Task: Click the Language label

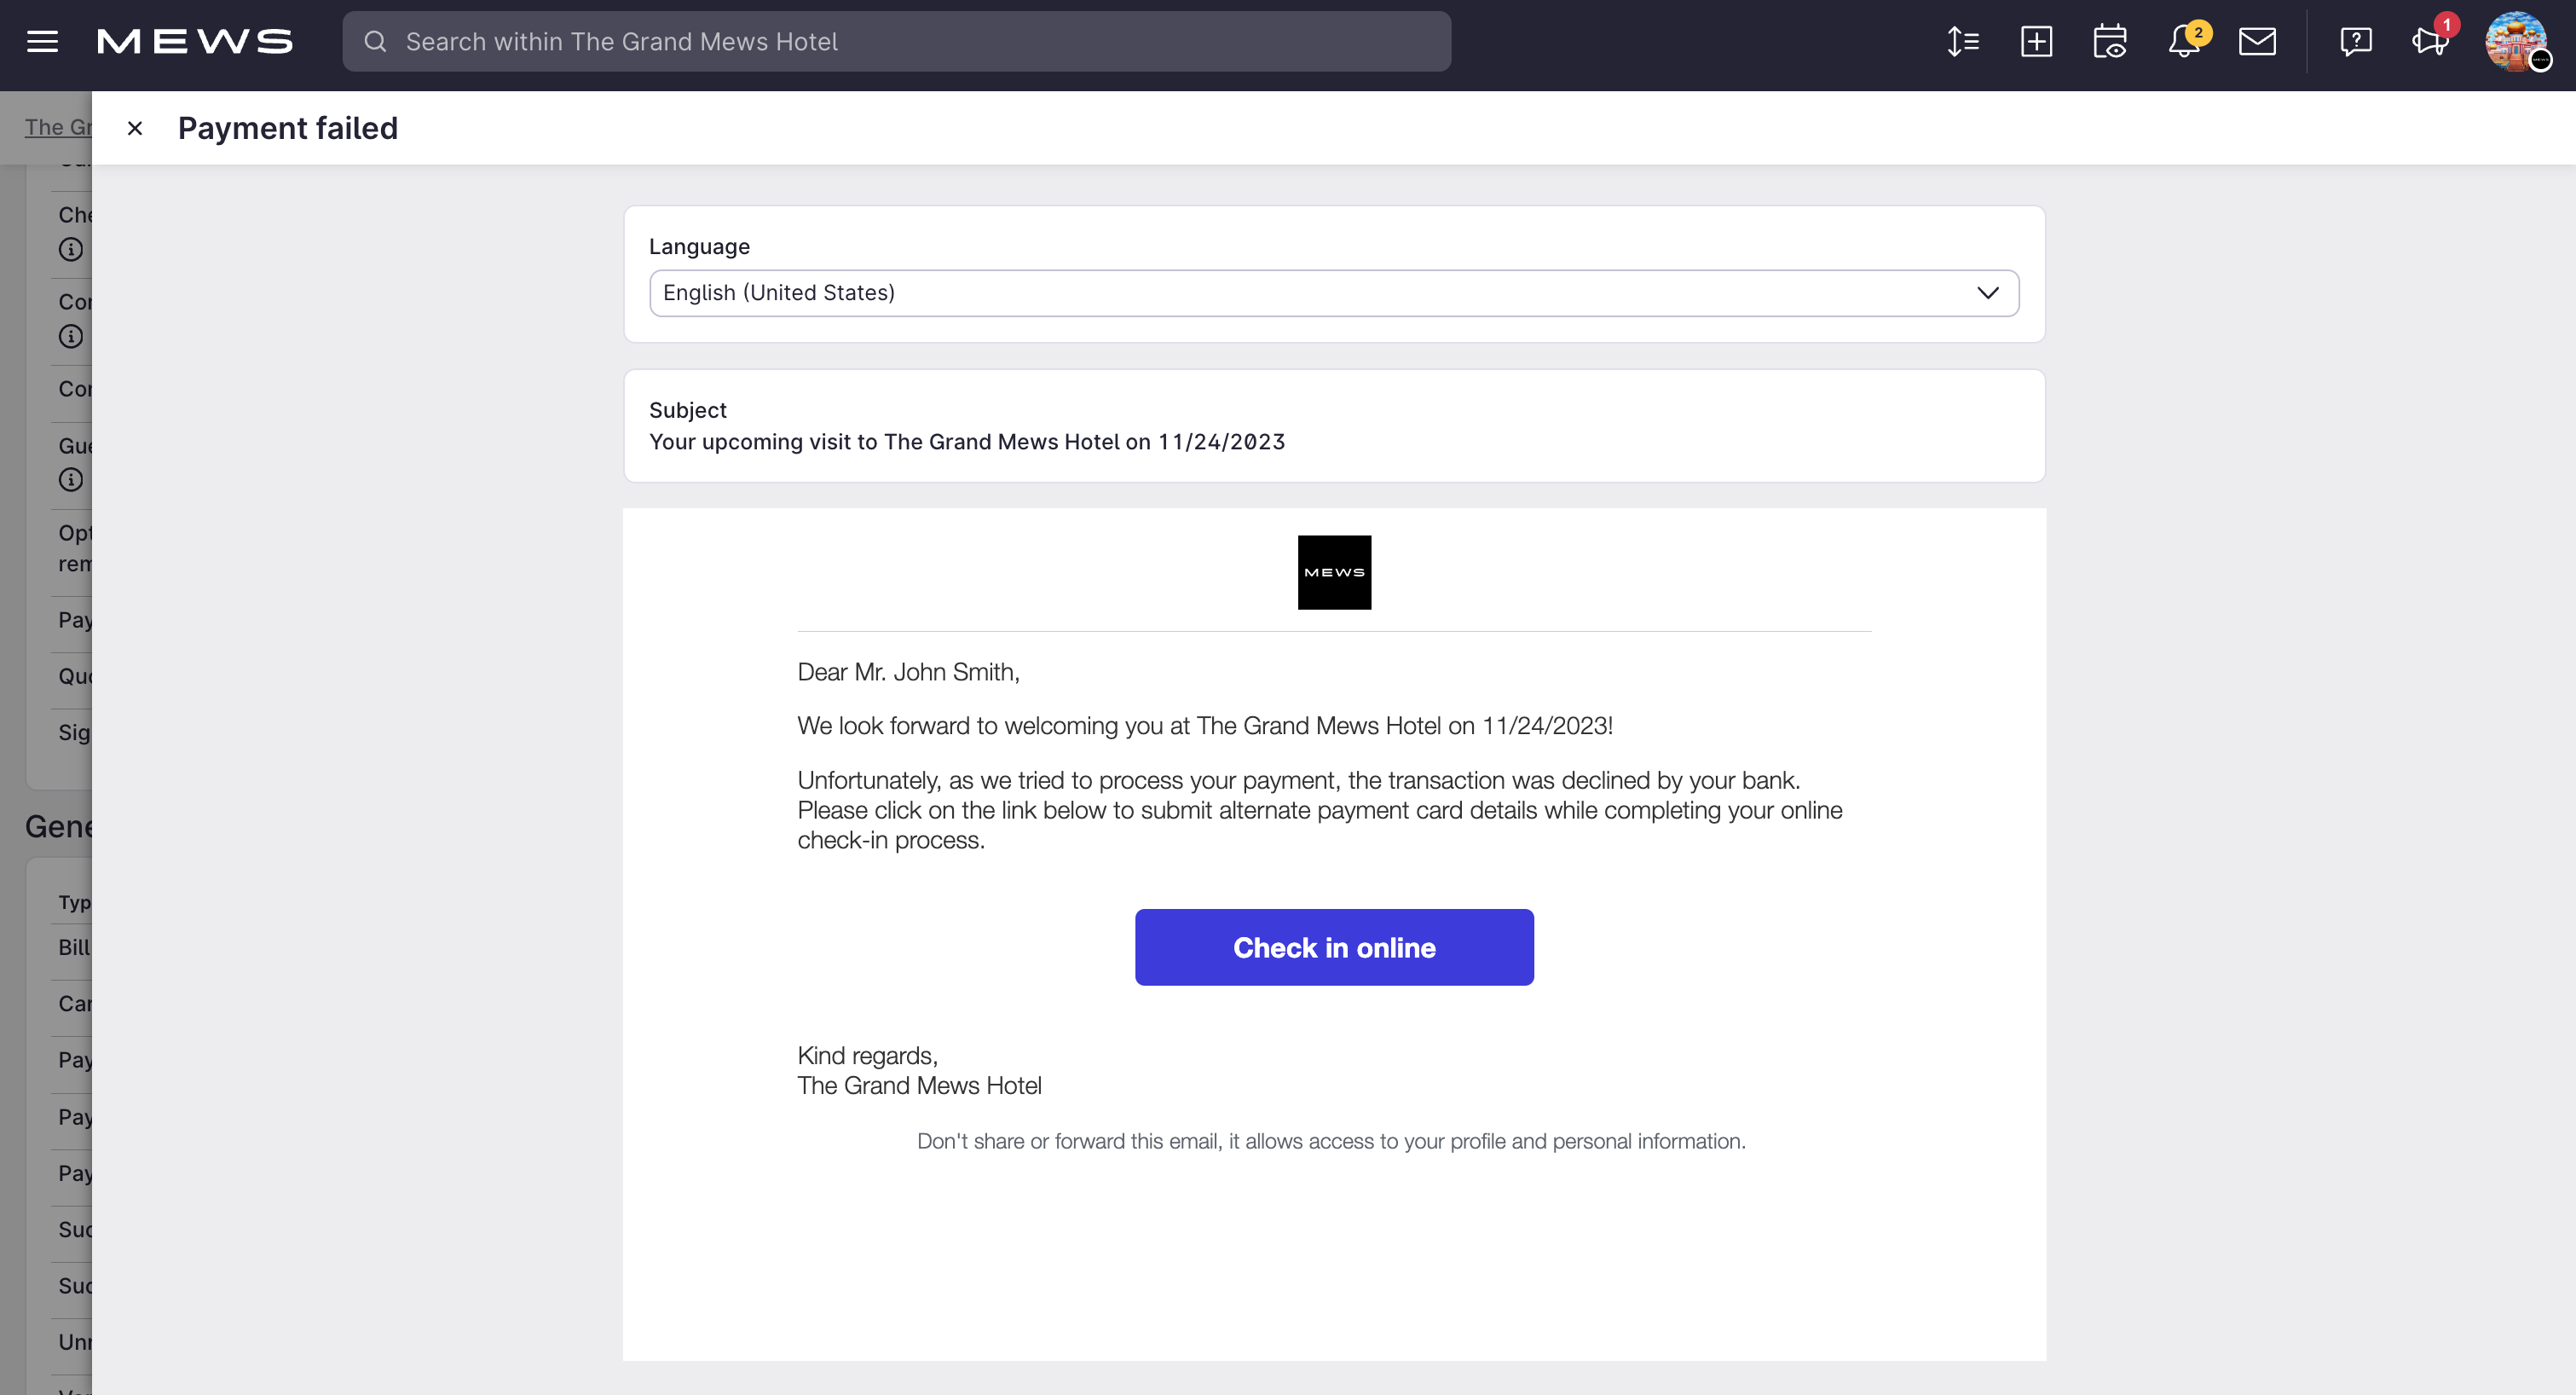Action: point(699,246)
